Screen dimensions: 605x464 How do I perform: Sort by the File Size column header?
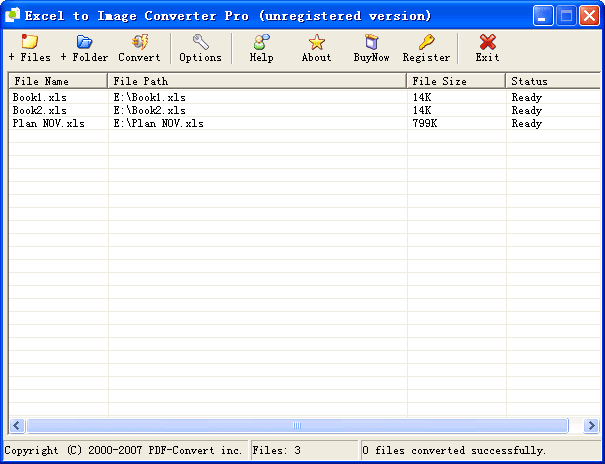point(456,81)
